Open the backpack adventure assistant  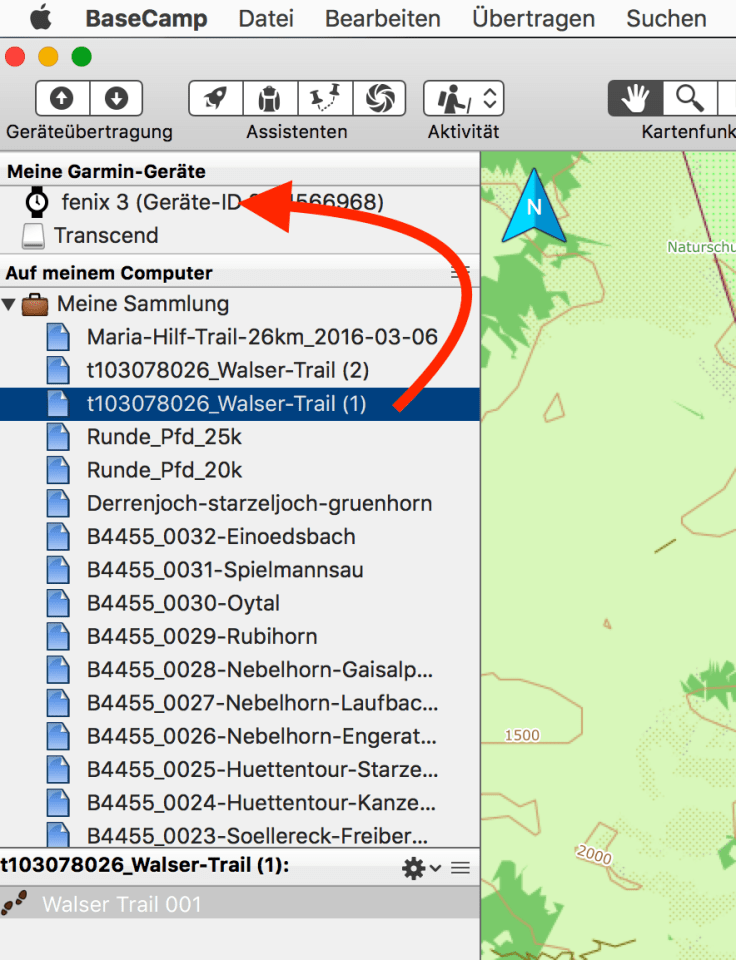pos(270,98)
